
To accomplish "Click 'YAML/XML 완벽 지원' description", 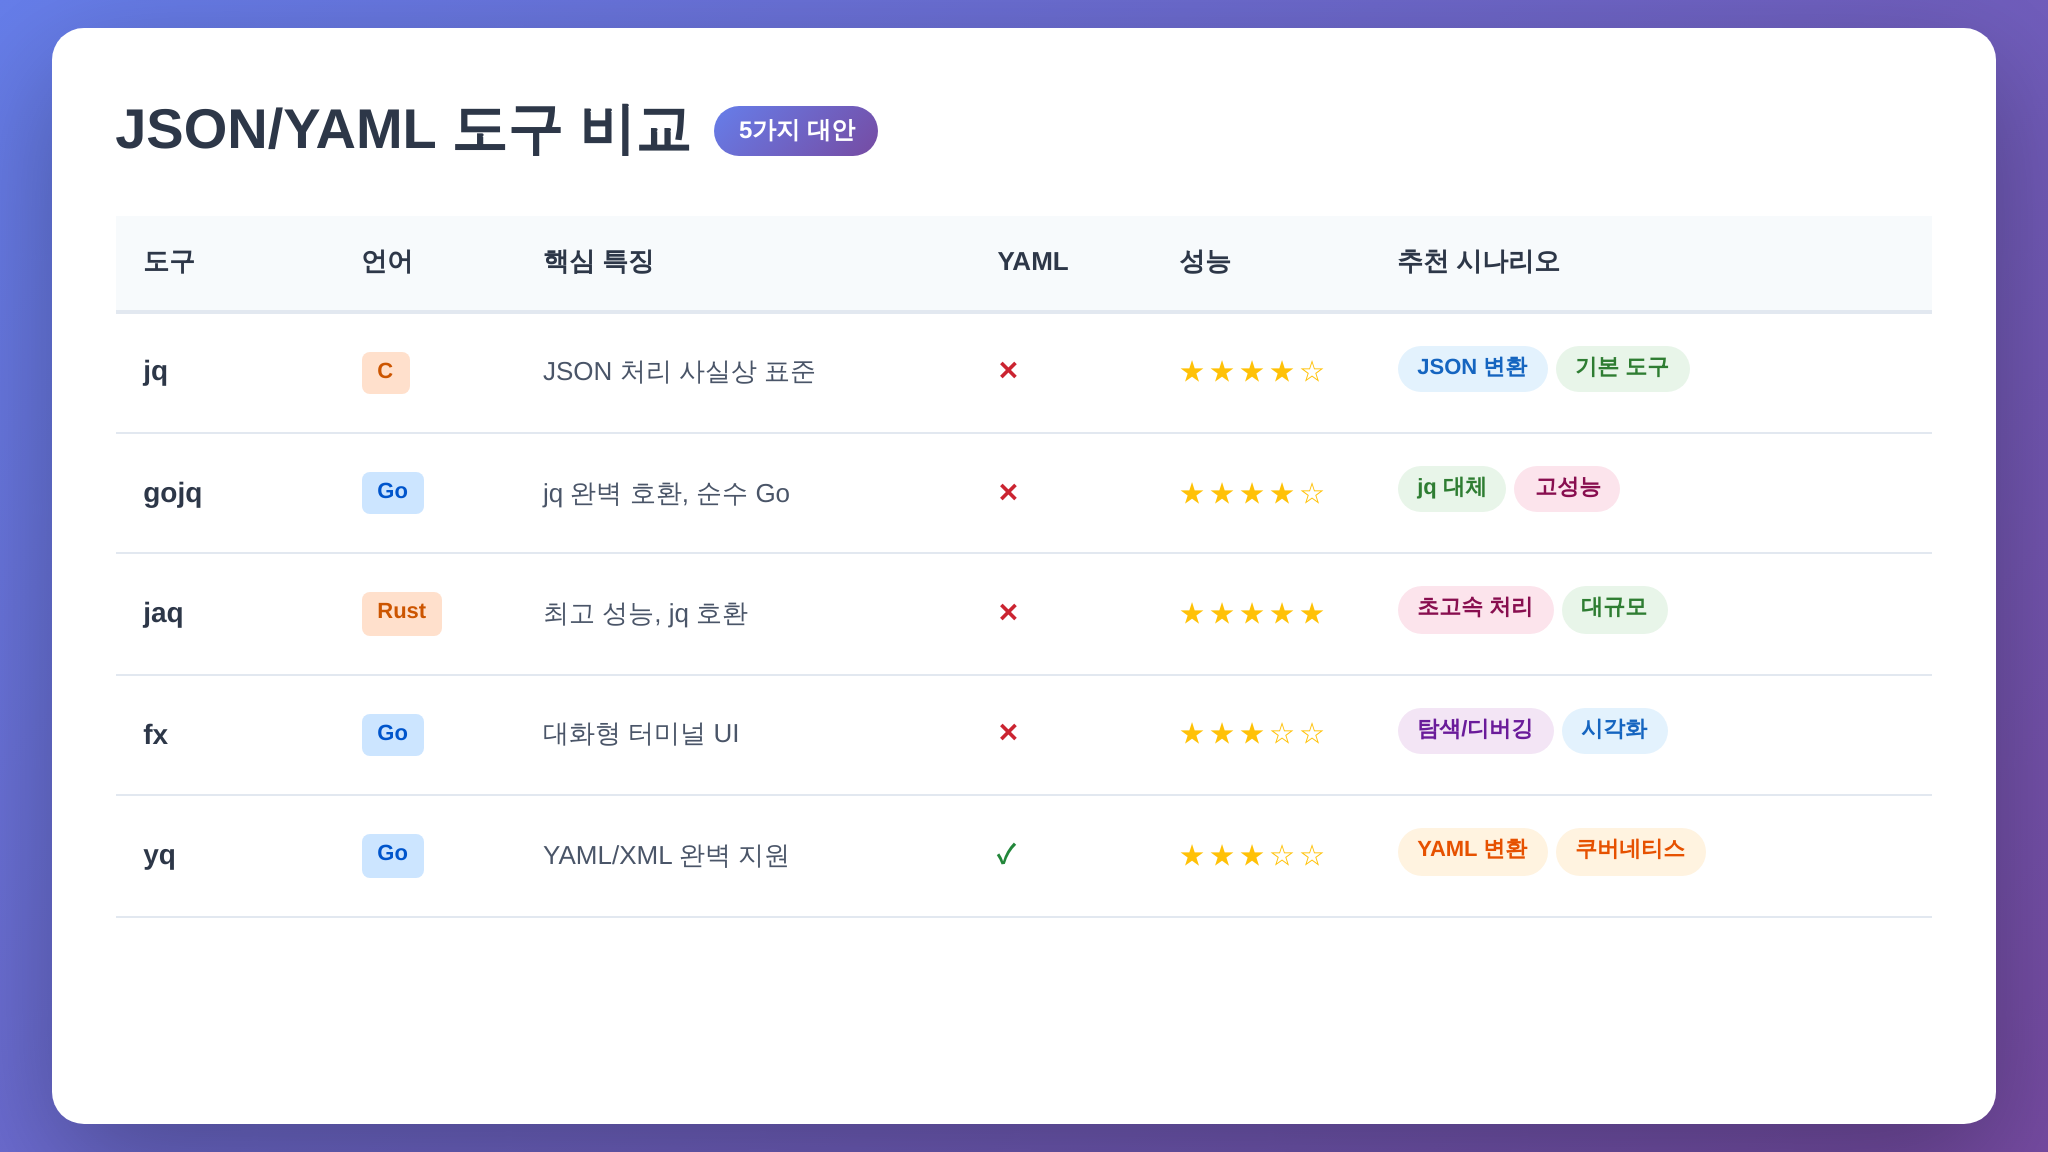I will click(x=666, y=856).
